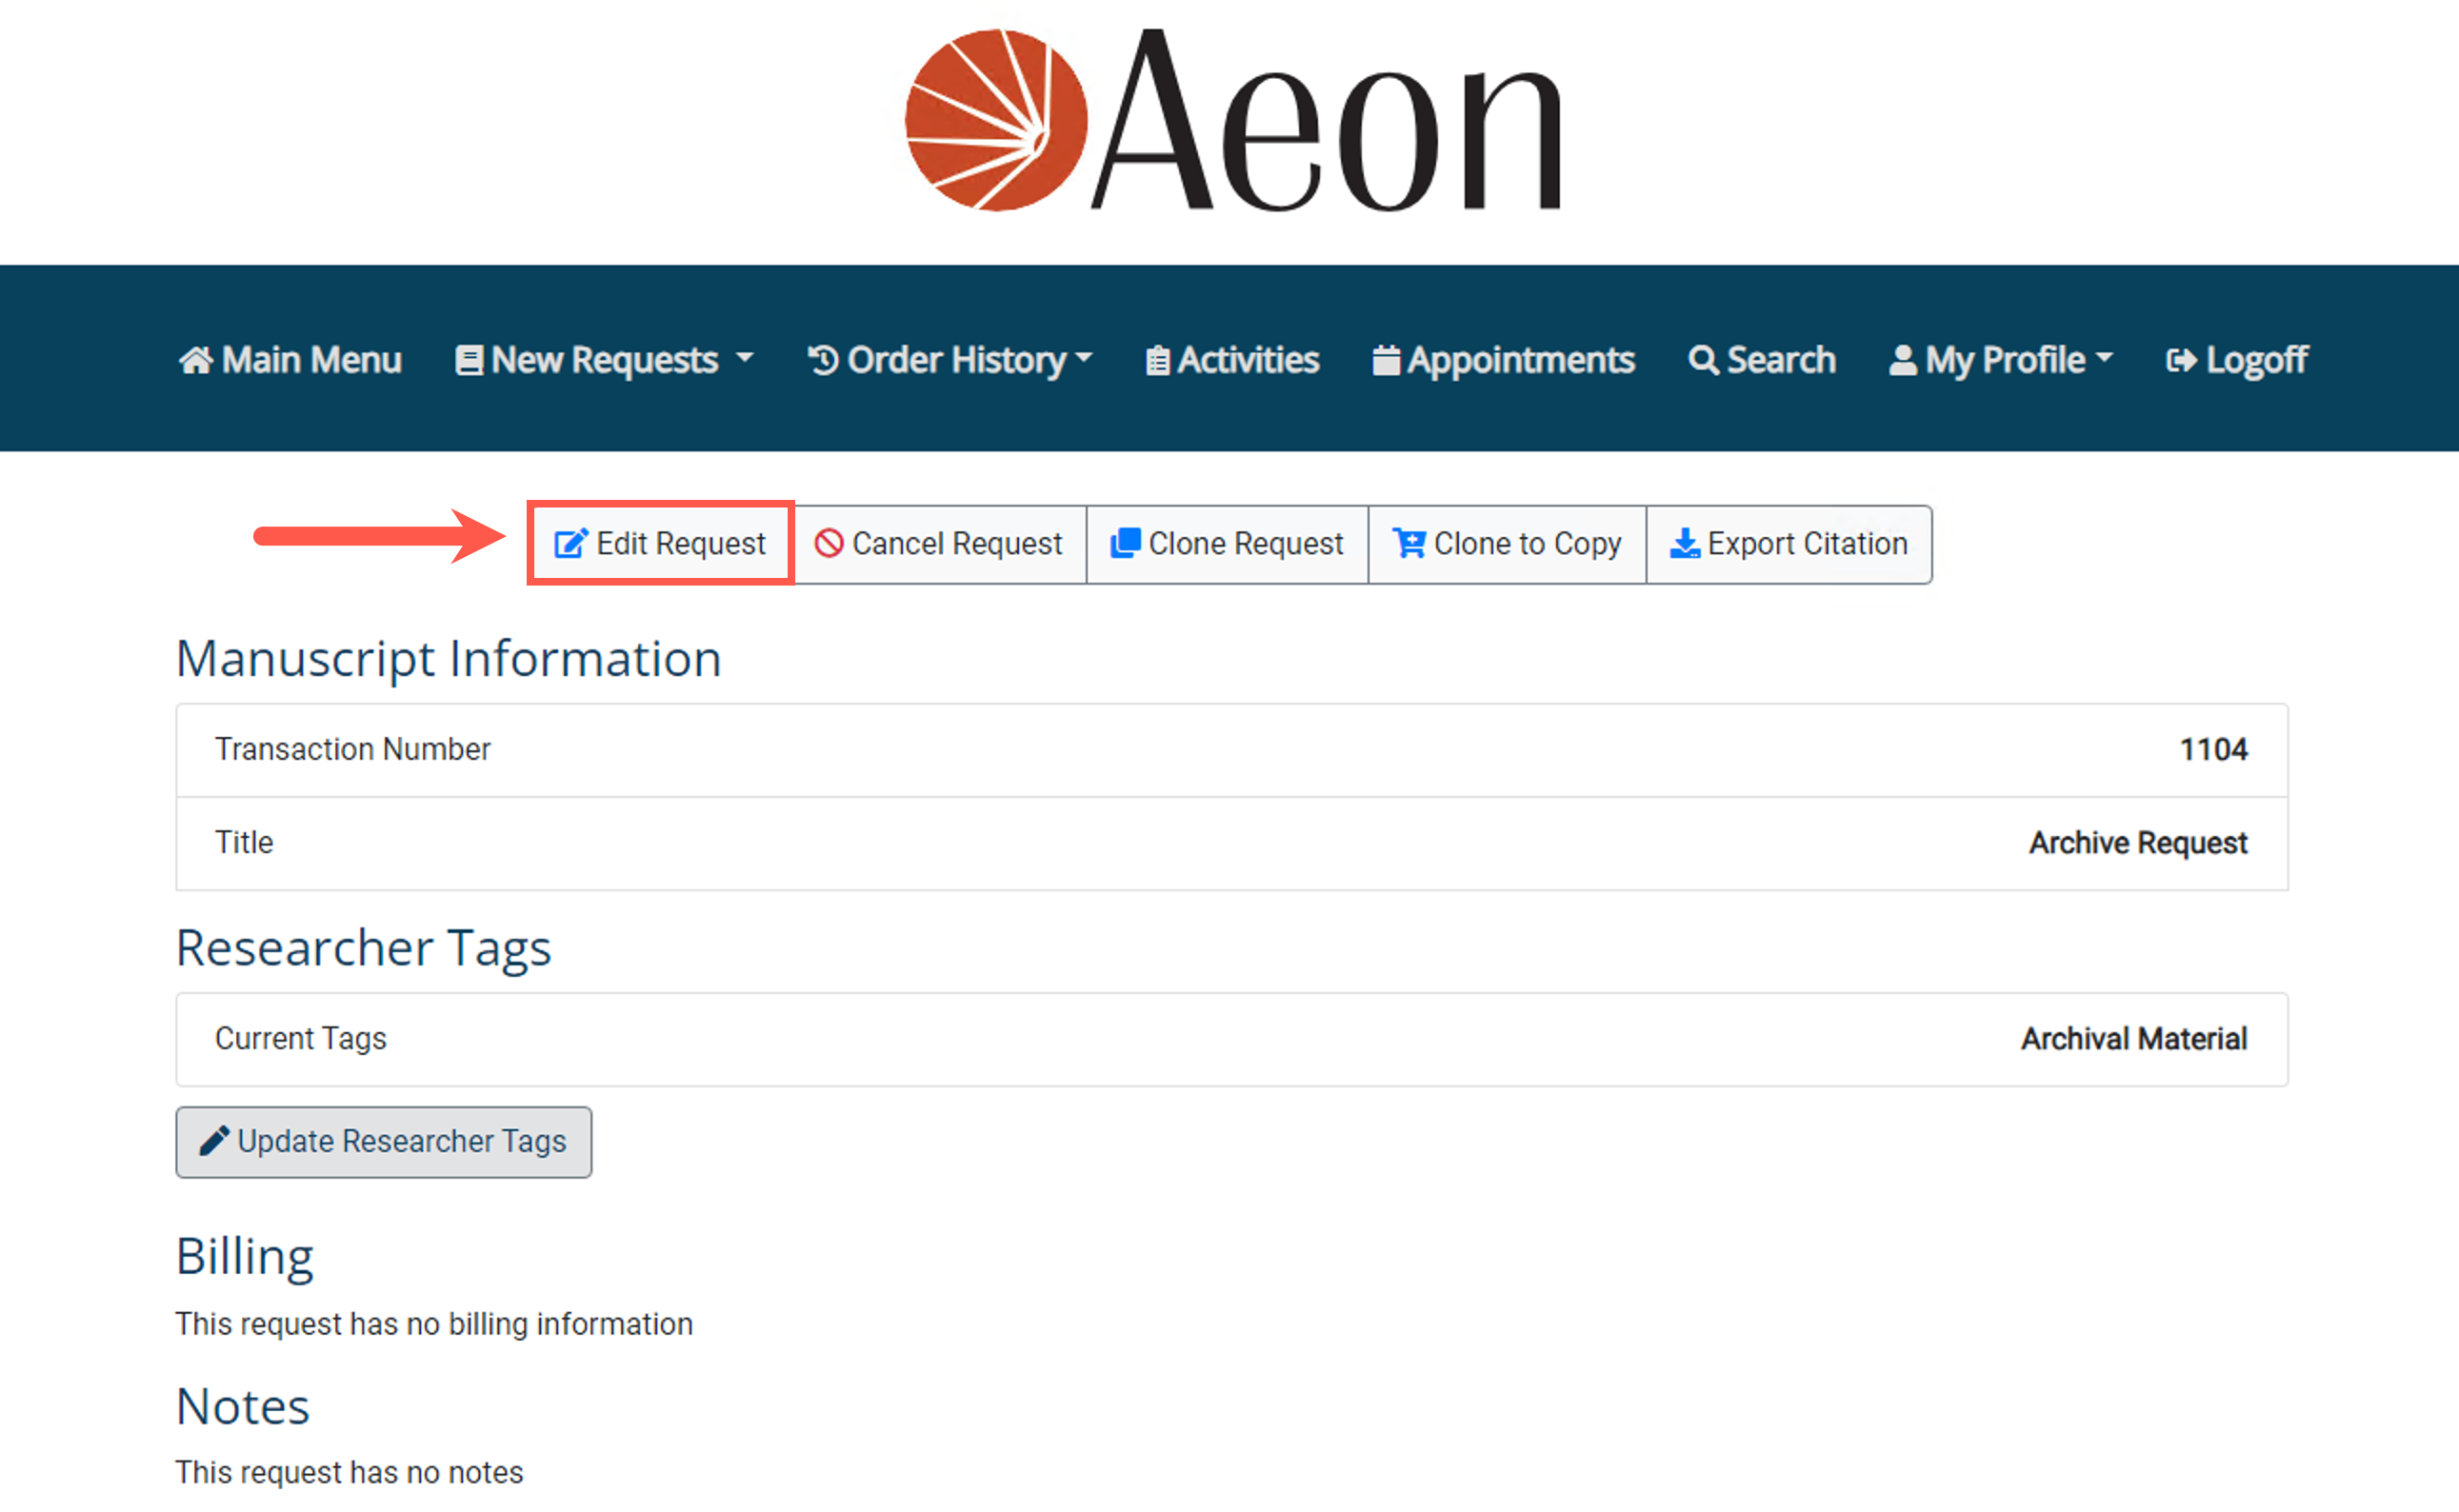Viewport: 2459px width, 1512px height.
Task: Click the Aeon logo image
Action: click(1232, 122)
